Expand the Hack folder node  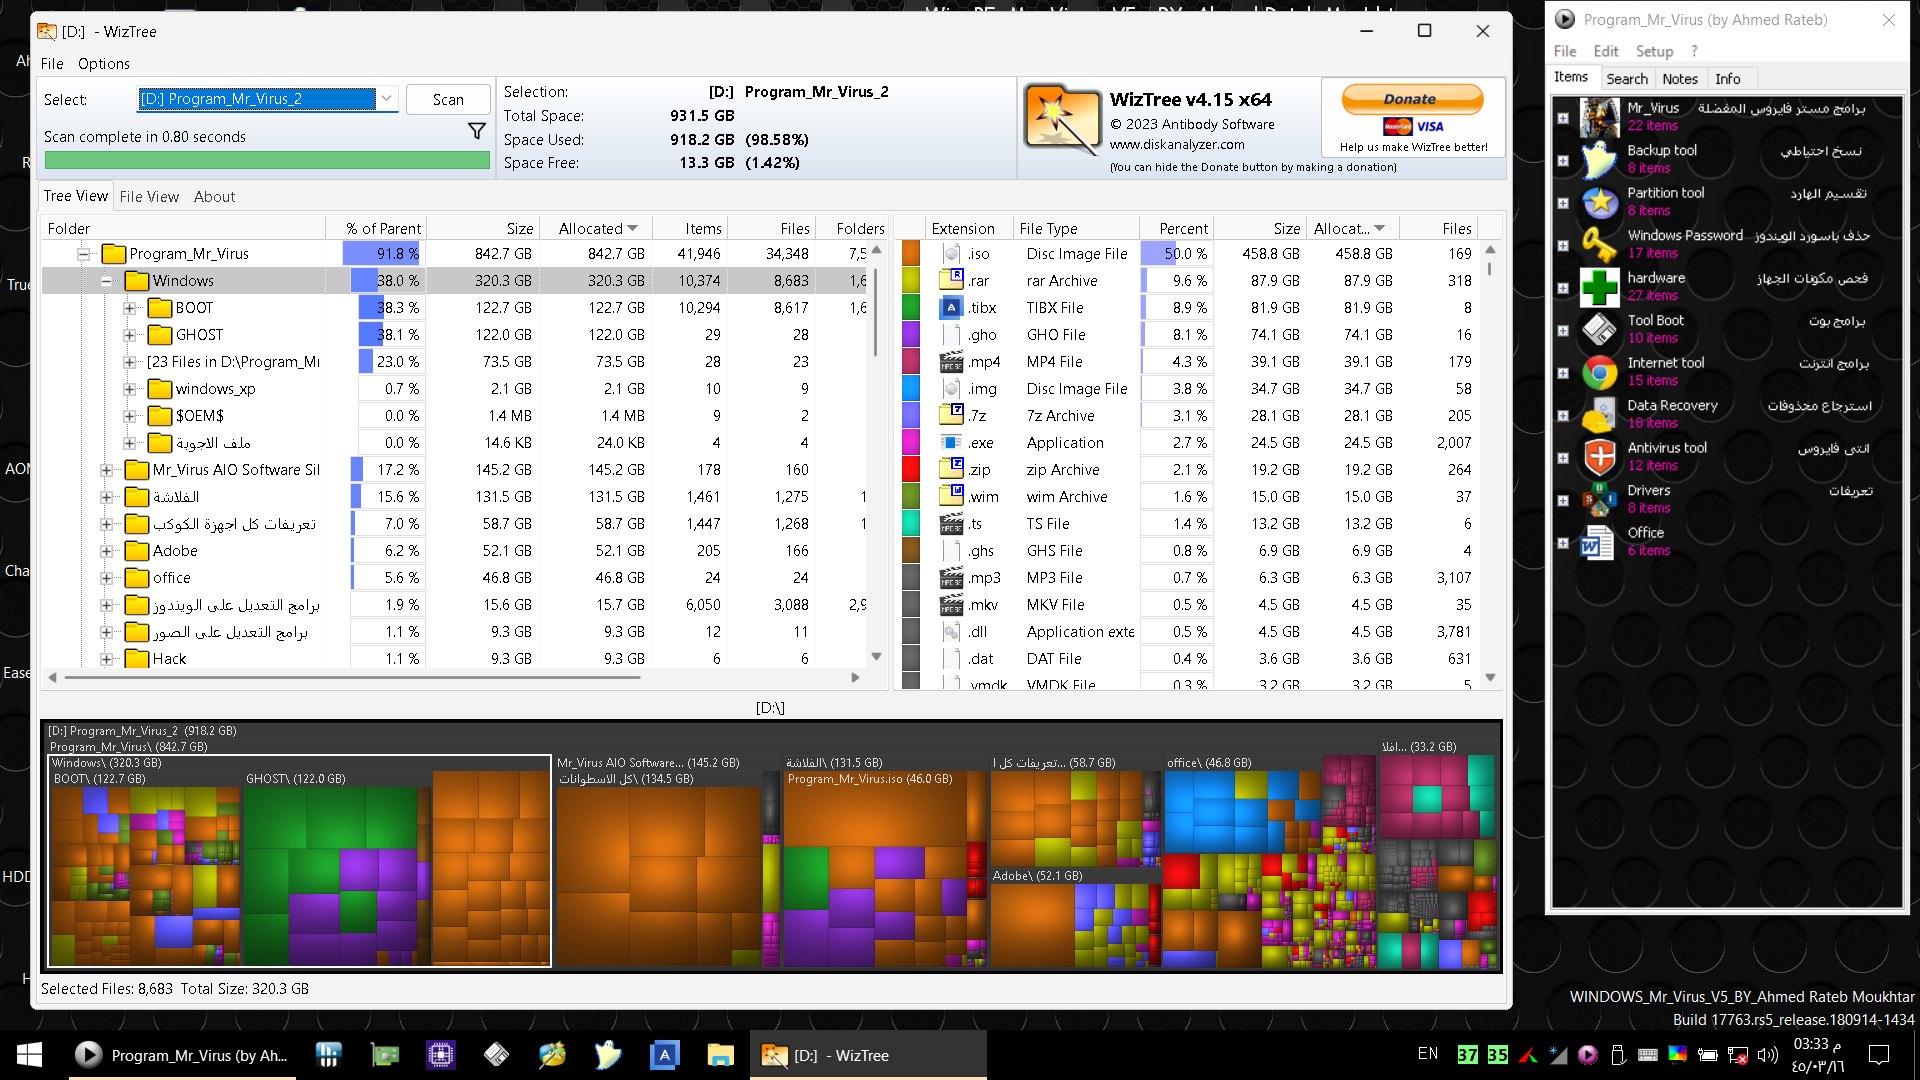(x=107, y=659)
